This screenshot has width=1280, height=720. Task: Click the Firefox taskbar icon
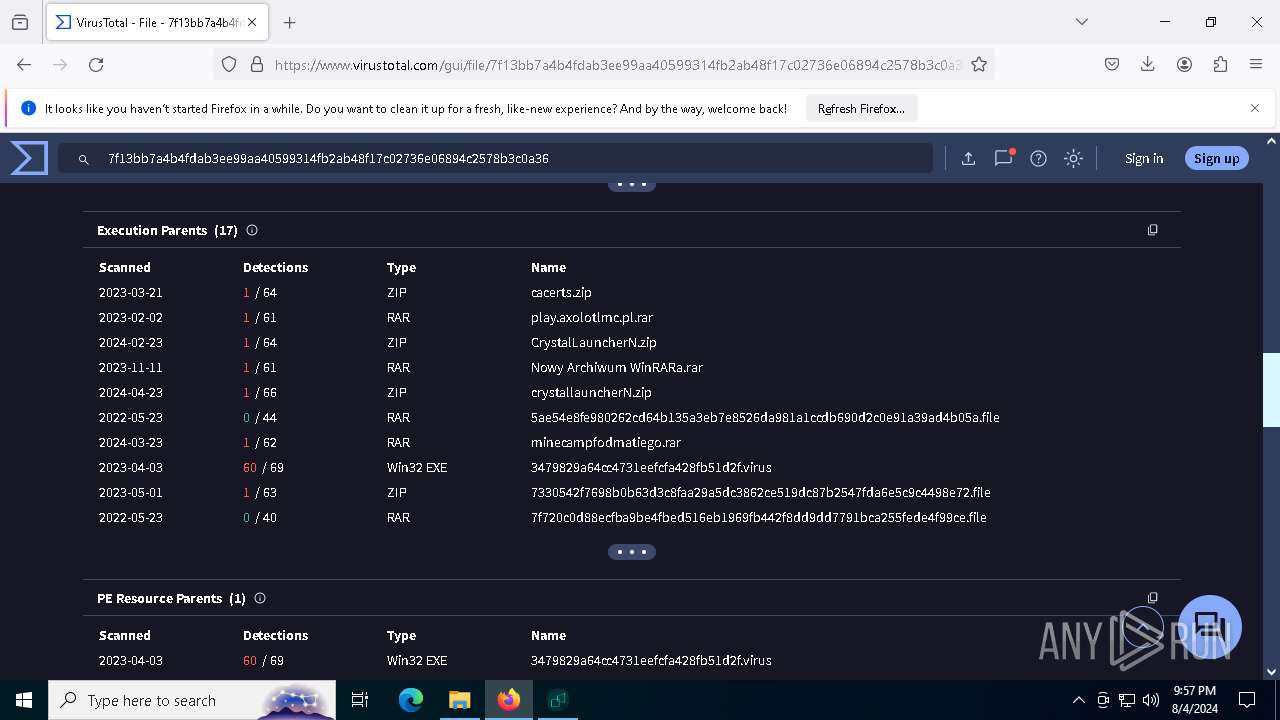tap(509, 700)
